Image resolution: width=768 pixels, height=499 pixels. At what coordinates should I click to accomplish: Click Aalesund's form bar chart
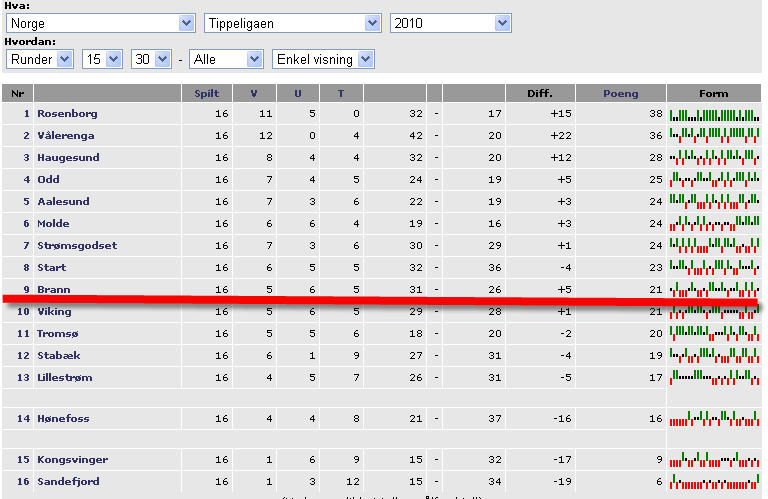(x=714, y=202)
